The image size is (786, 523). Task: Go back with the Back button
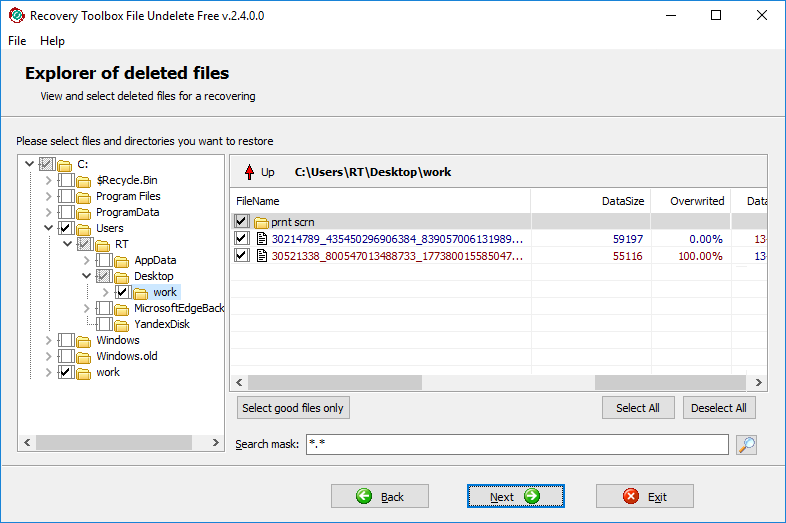click(x=379, y=496)
